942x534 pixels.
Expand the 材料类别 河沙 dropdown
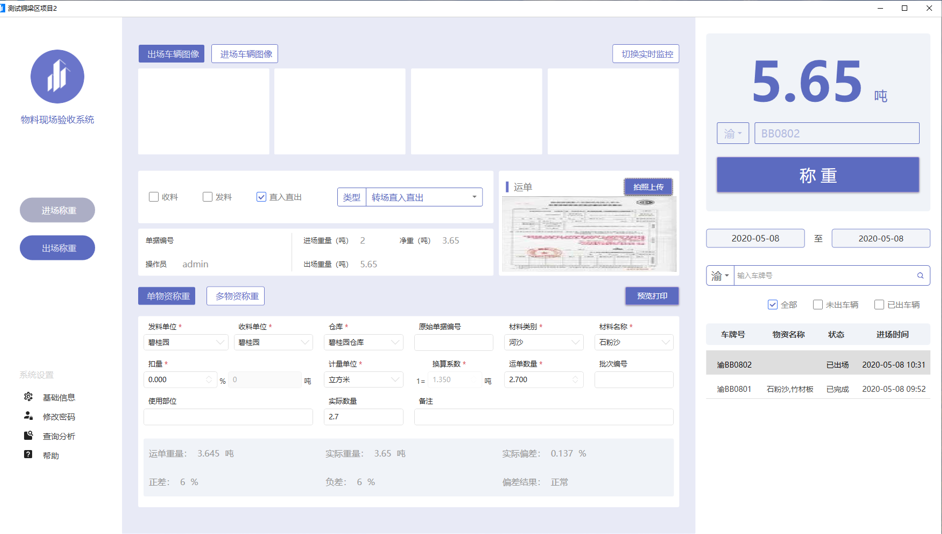point(544,342)
